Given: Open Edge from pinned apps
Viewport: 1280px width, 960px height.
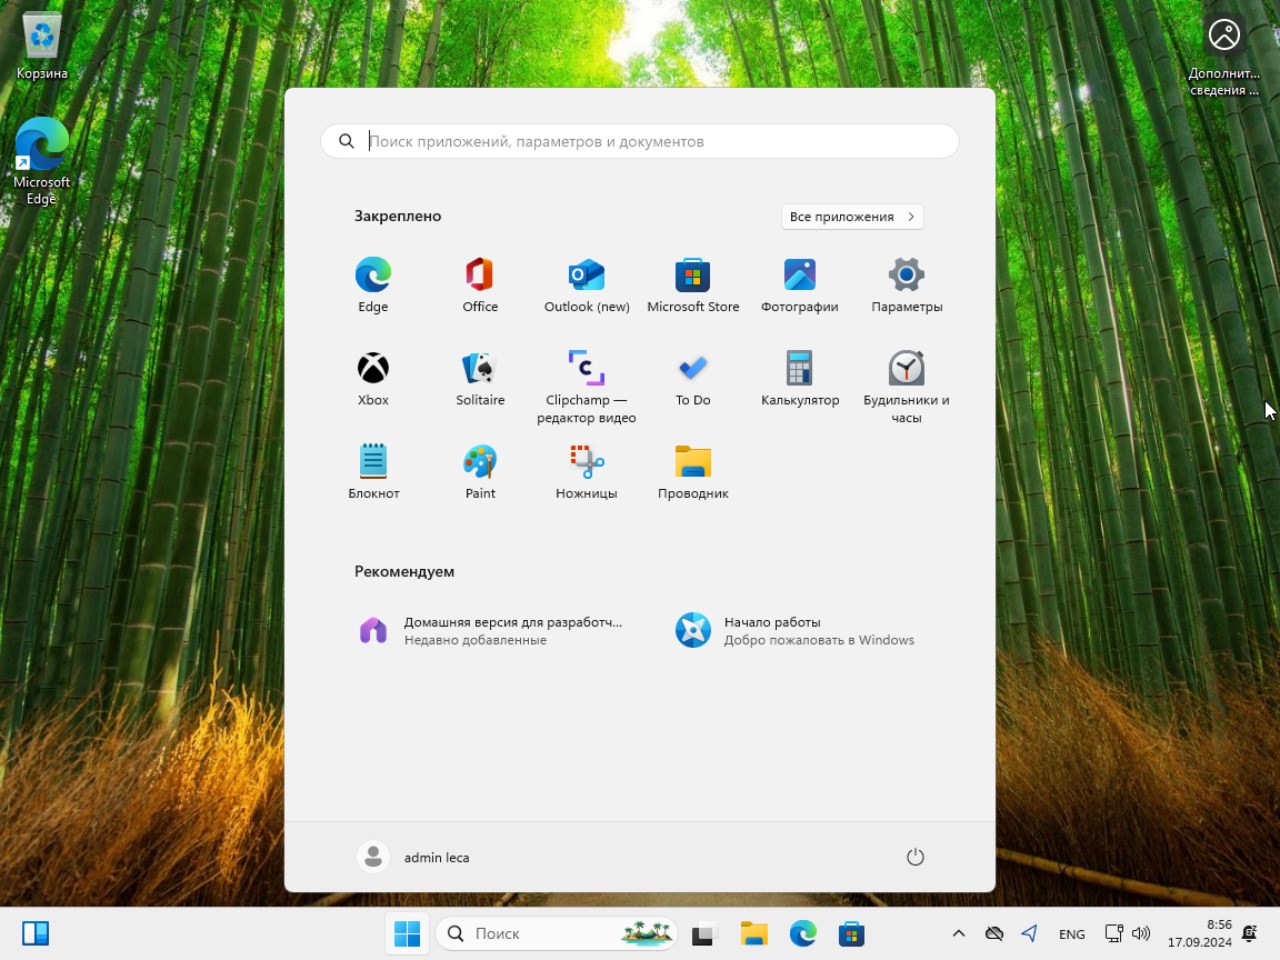Looking at the screenshot, I should (x=373, y=285).
